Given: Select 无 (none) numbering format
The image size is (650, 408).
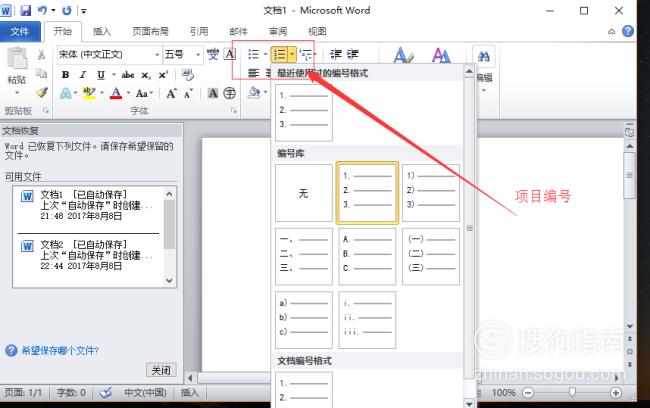Looking at the screenshot, I should click(x=304, y=193).
